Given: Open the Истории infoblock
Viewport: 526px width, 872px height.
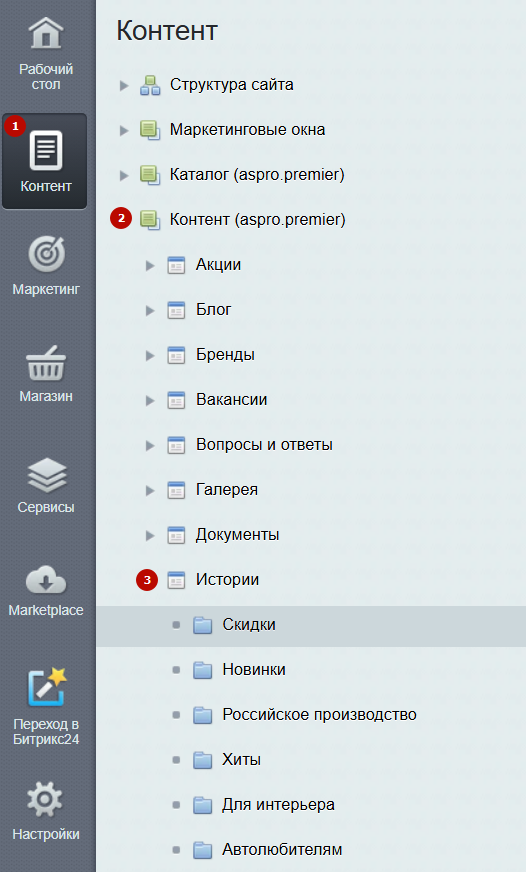Looking at the screenshot, I should pos(227,579).
